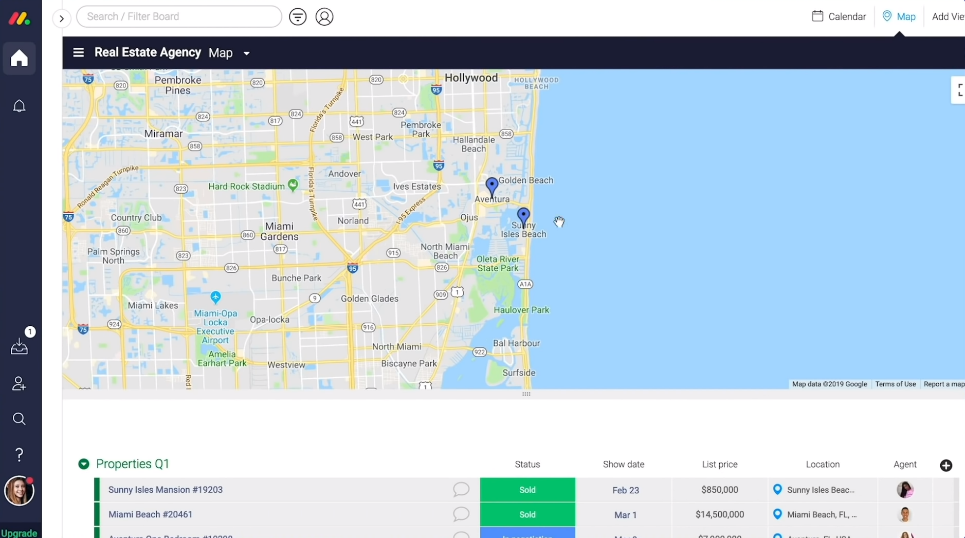Expand the collapsed sidebar arrow

62,18
